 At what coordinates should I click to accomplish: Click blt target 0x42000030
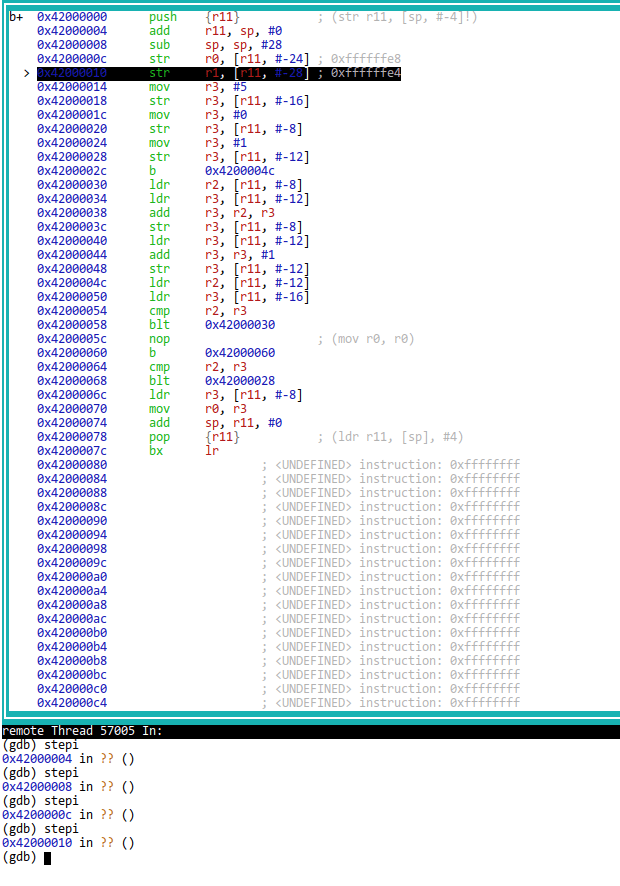click(240, 325)
